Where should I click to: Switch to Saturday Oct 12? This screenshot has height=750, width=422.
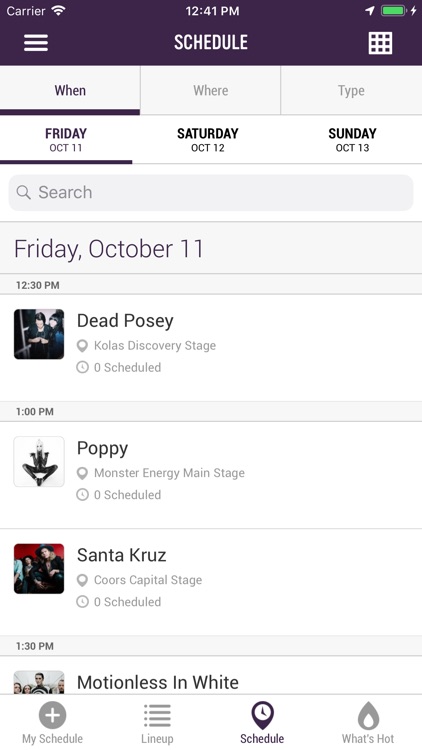click(208, 140)
